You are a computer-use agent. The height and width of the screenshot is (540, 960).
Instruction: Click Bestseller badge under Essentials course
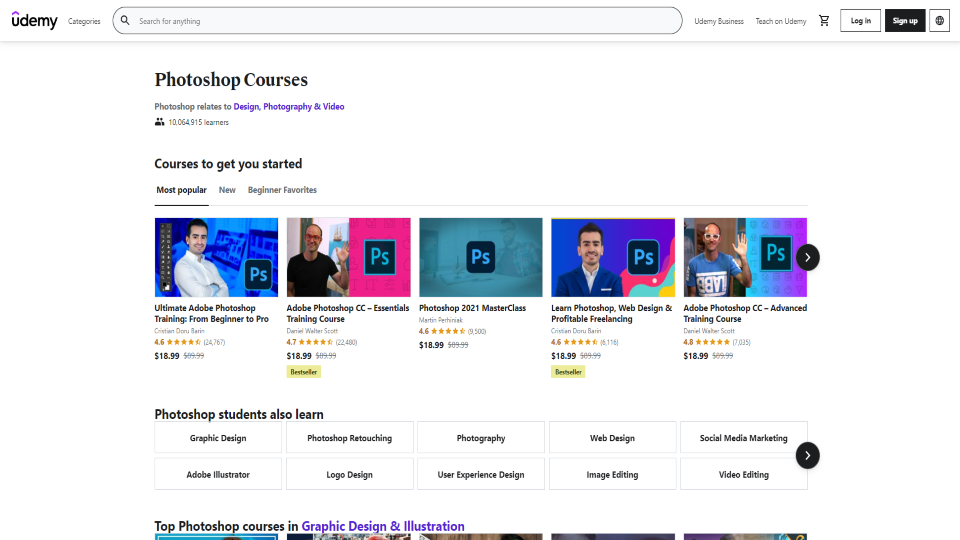tap(304, 372)
